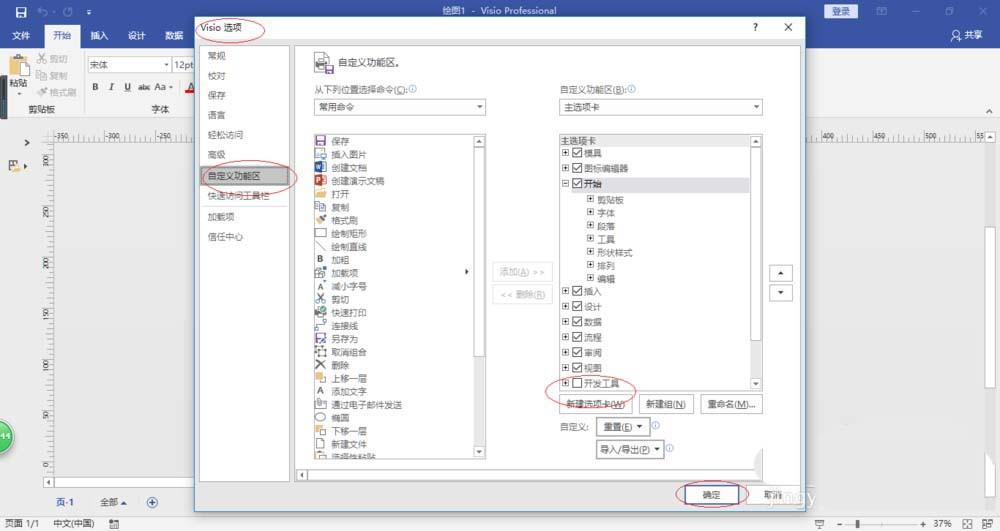
Task: Open the 信任中心 options category
Action: [x=225, y=236]
